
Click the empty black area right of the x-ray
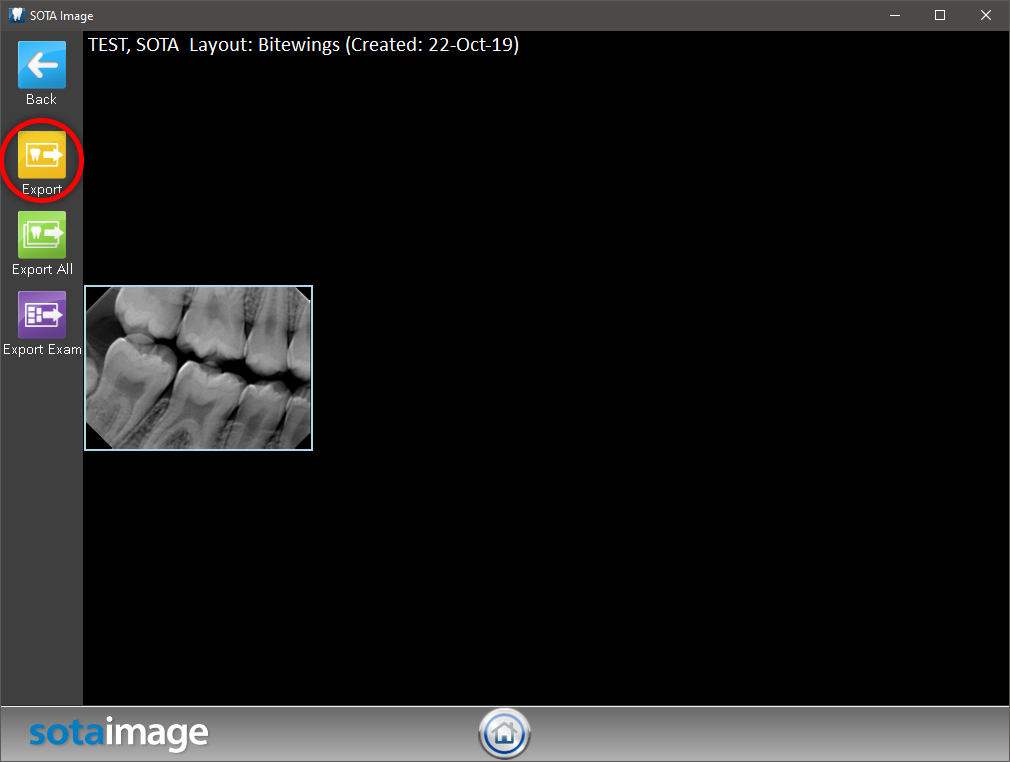click(650, 370)
